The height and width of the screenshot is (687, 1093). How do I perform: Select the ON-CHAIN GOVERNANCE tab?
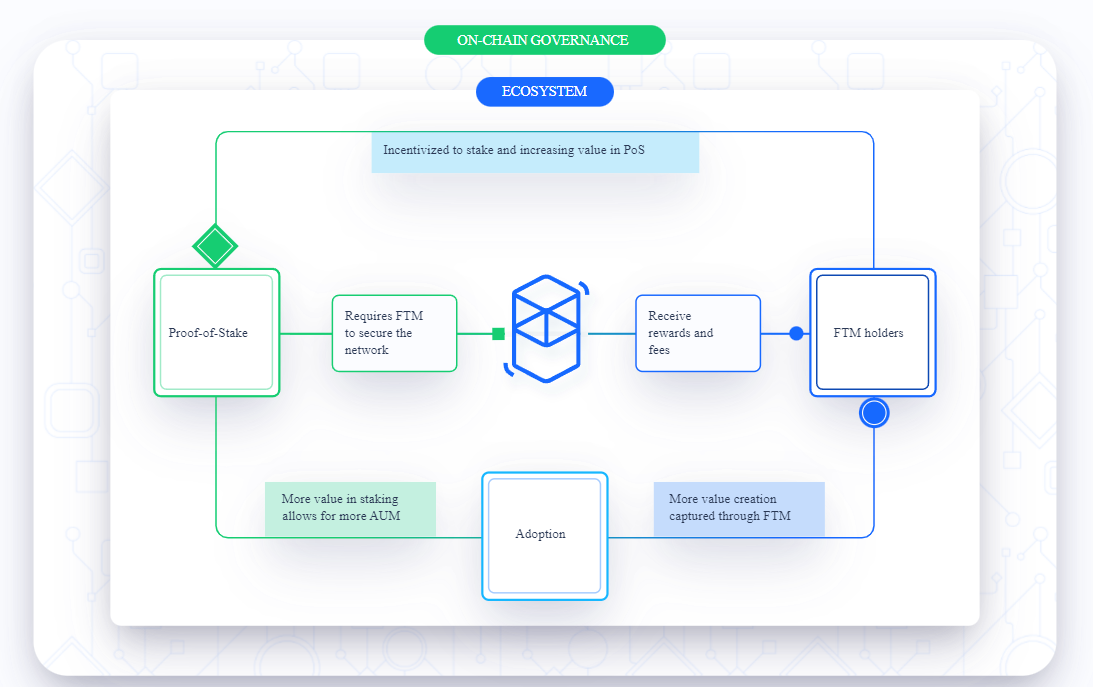(x=544, y=40)
